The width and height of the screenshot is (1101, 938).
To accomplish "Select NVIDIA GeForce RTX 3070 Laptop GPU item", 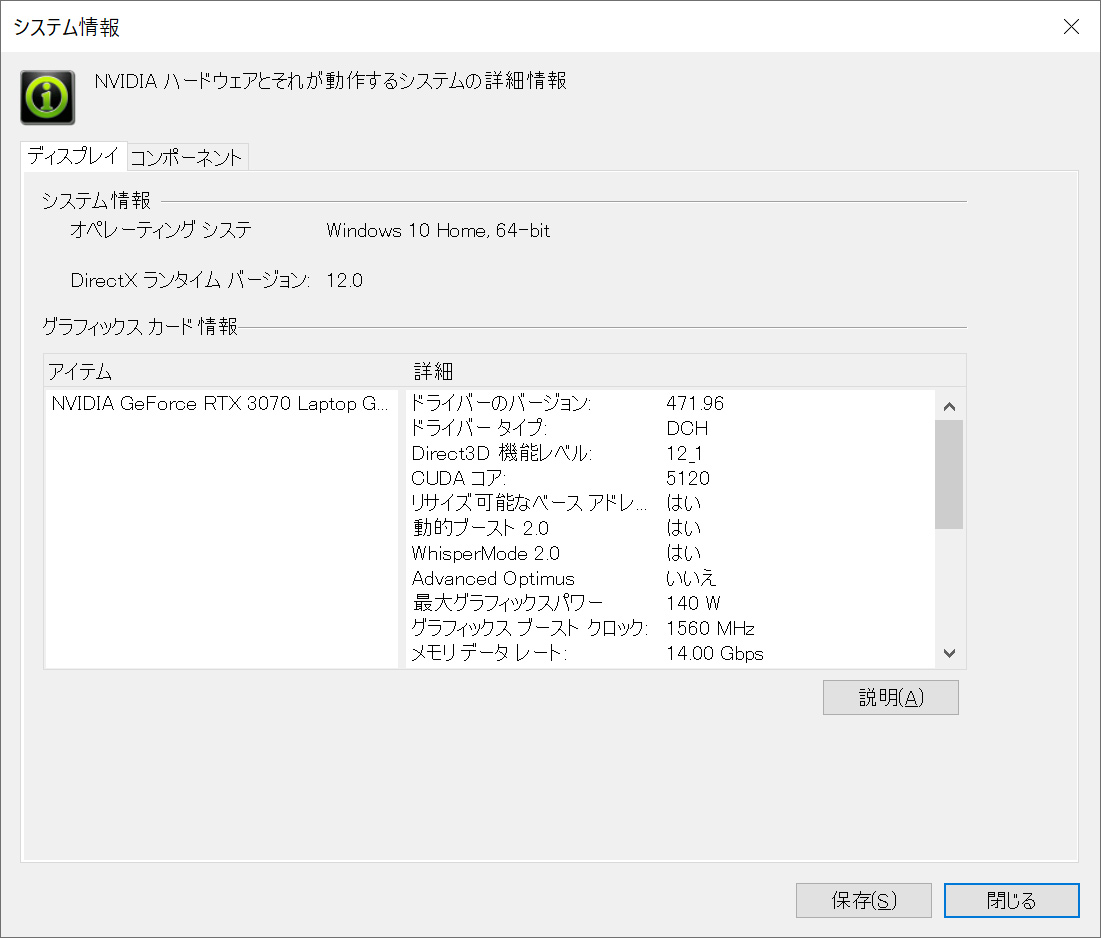I will (x=220, y=404).
